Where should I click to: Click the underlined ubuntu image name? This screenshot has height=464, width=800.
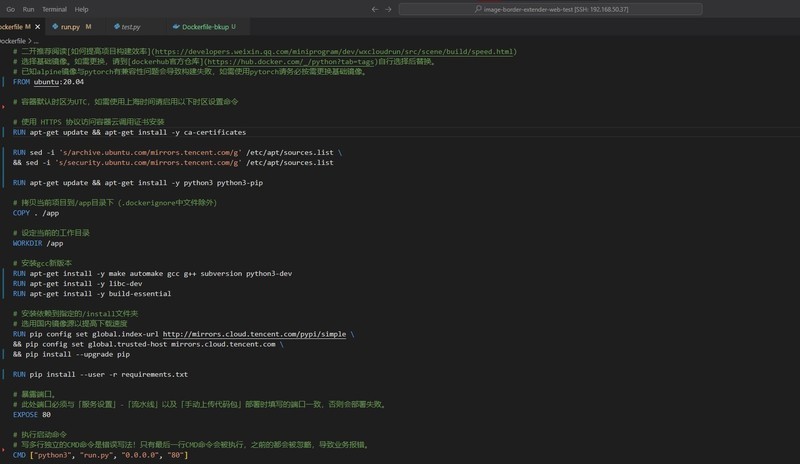tap(58, 82)
